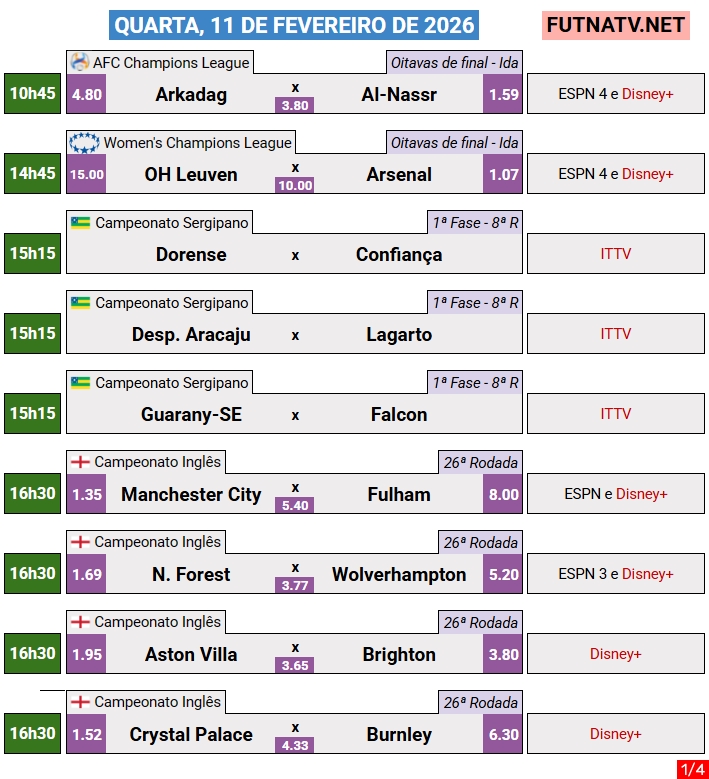The image size is (709, 779).
Task: Select Burnley's 6.30 win odds
Action: [x=503, y=735]
